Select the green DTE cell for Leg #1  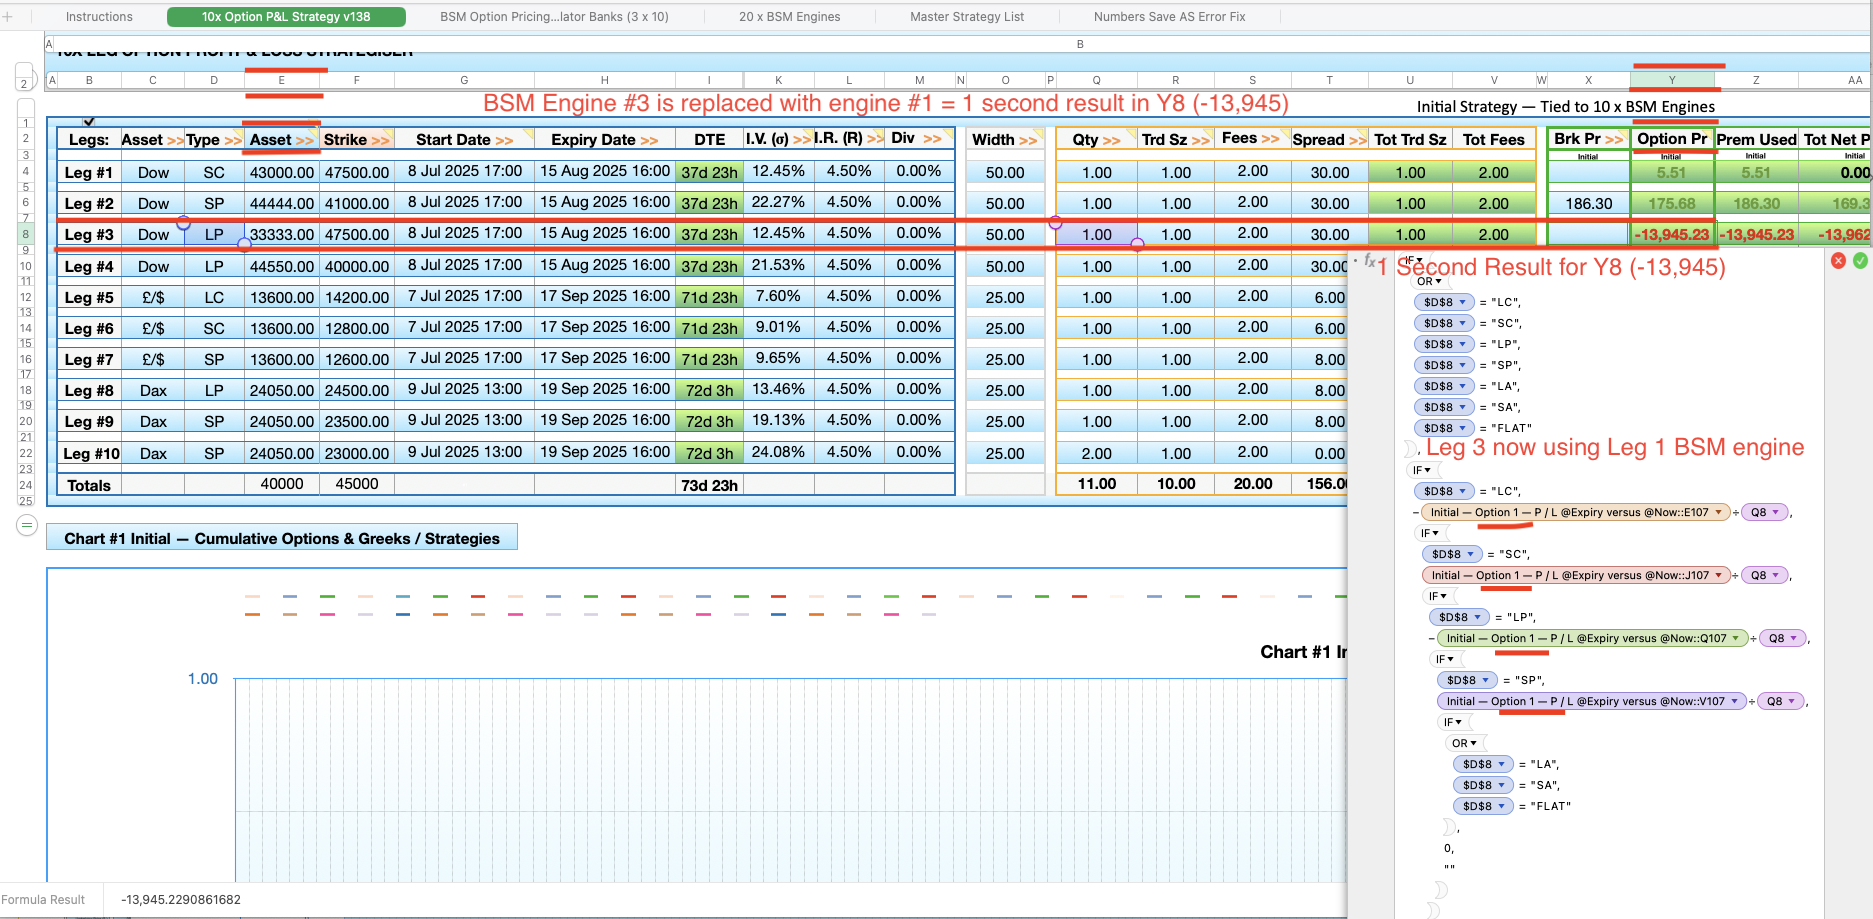(709, 172)
